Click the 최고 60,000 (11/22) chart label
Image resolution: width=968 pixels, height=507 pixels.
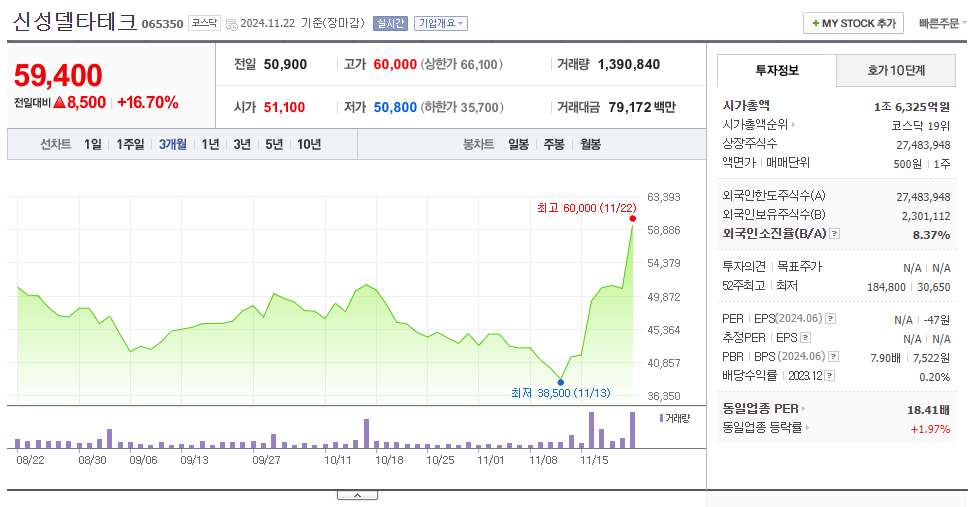pos(586,208)
